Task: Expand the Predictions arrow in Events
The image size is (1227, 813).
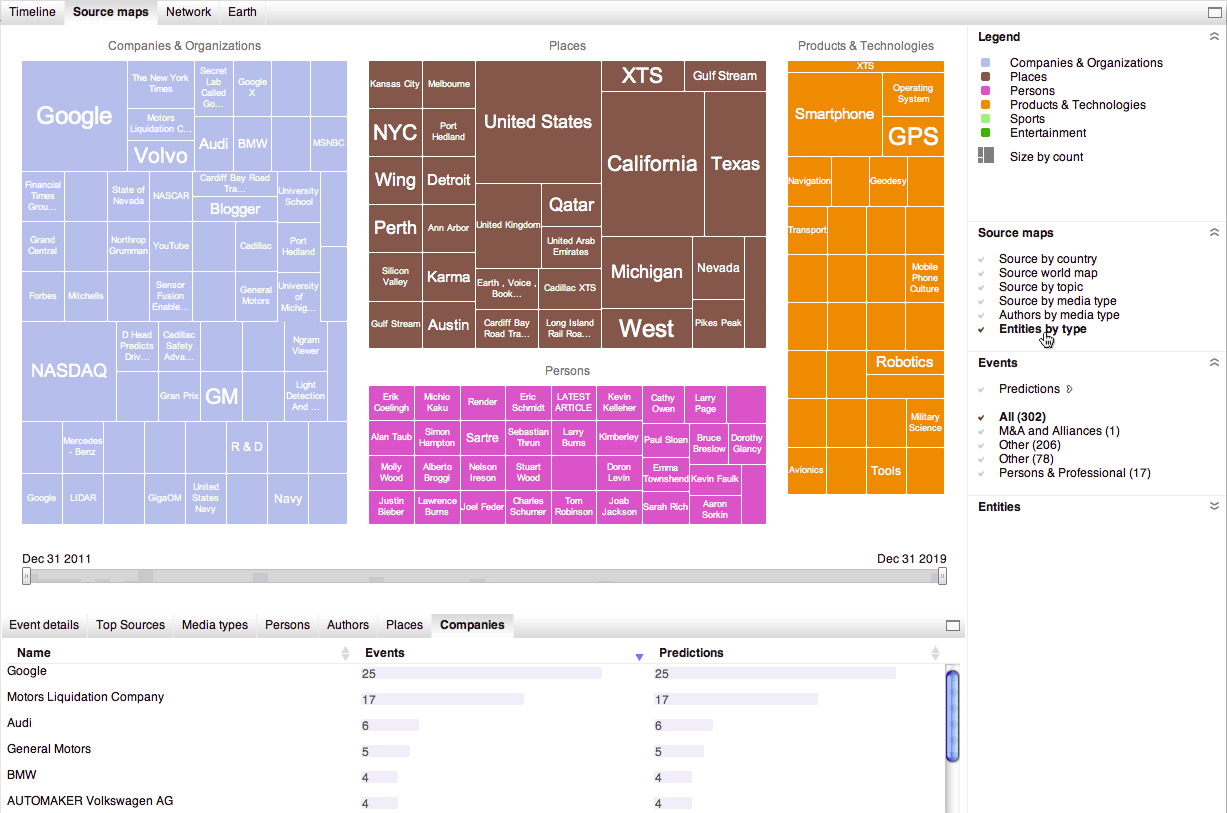Action: pos(1069,389)
